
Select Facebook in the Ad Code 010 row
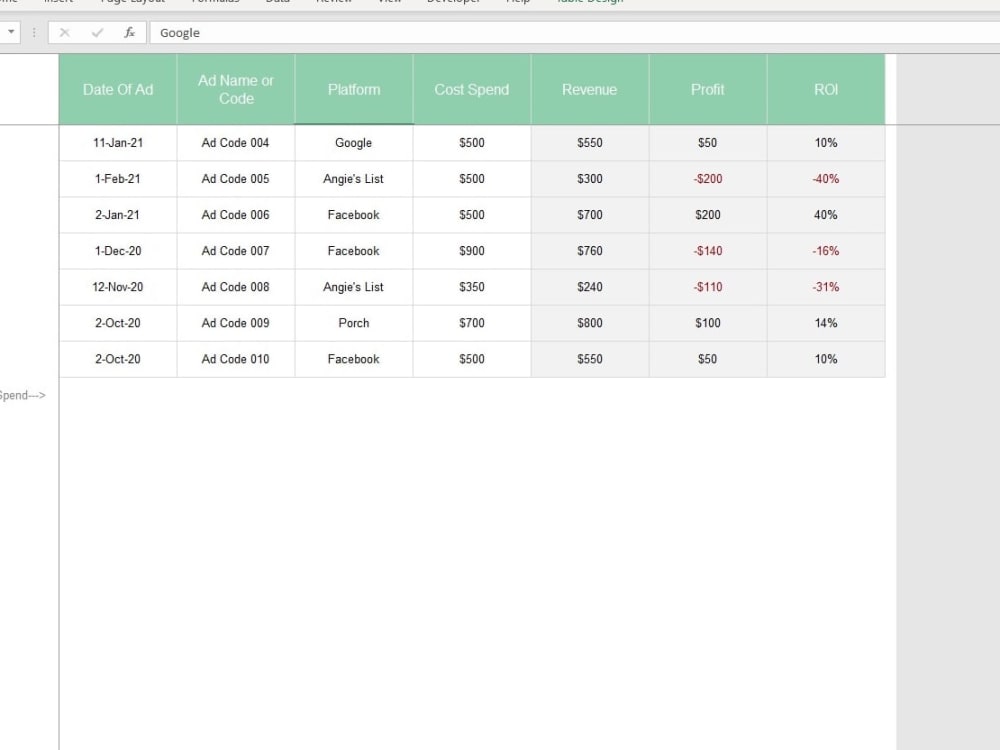pyautogui.click(x=354, y=359)
